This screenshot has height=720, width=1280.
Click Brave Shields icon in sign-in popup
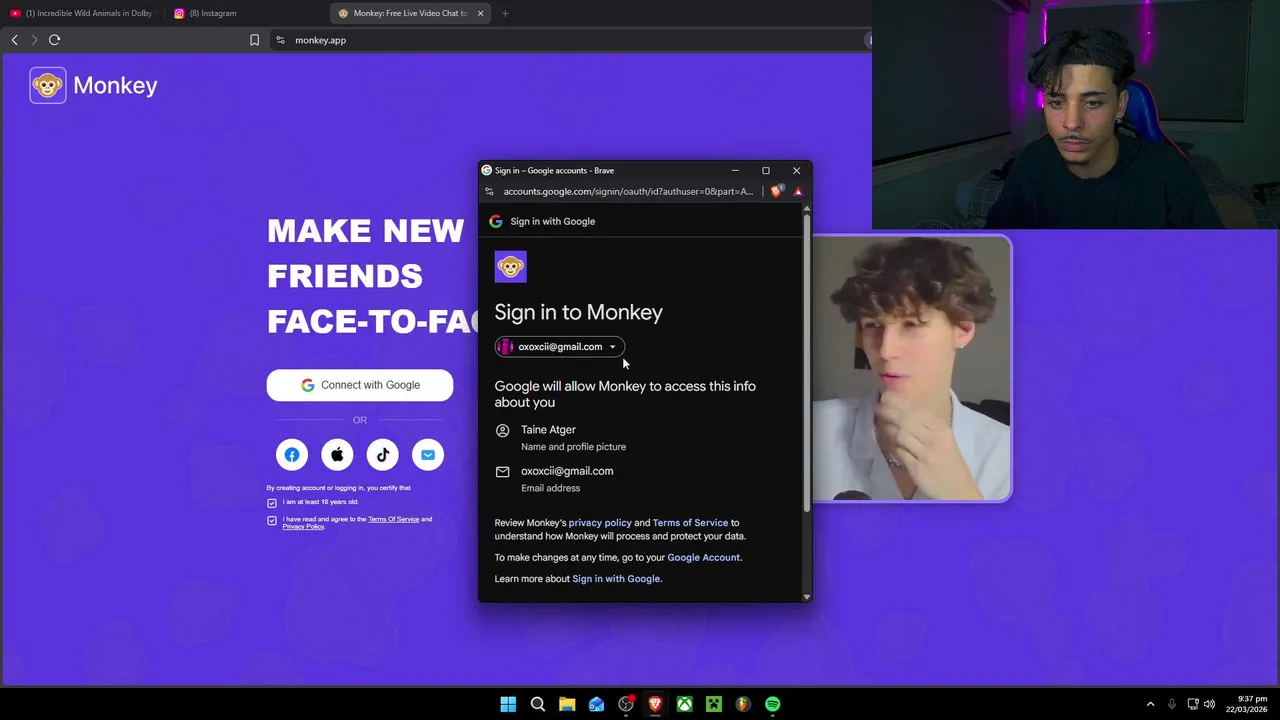(777, 191)
